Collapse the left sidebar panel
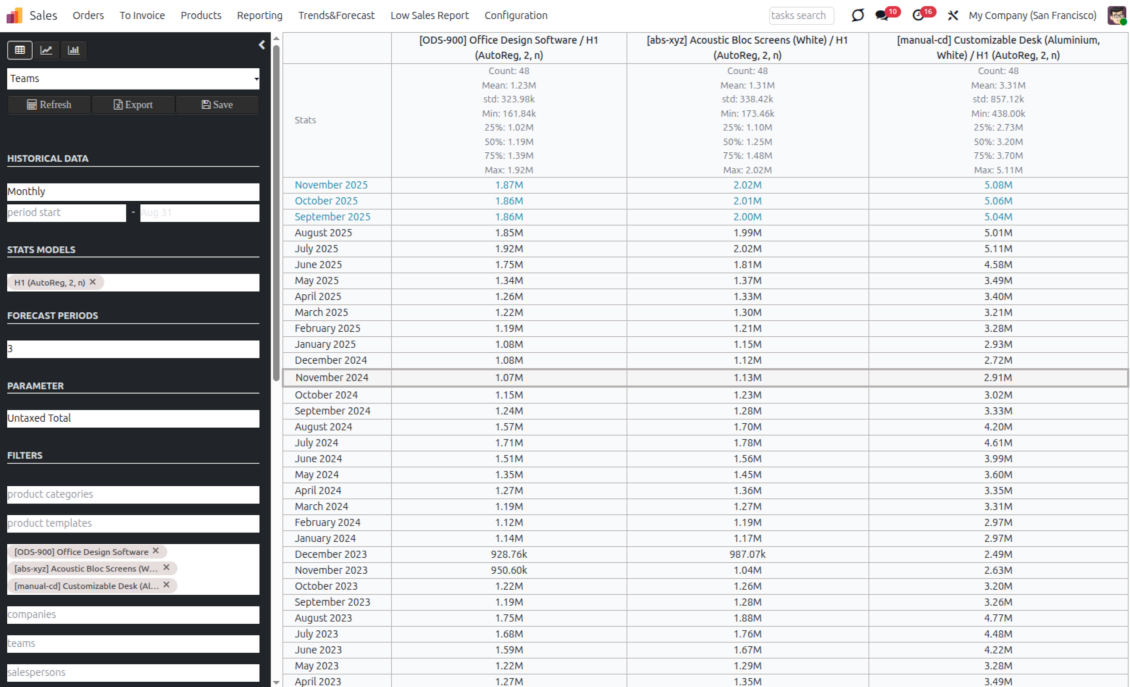This screenshot has width=1130, height=687. click(262, 45)
